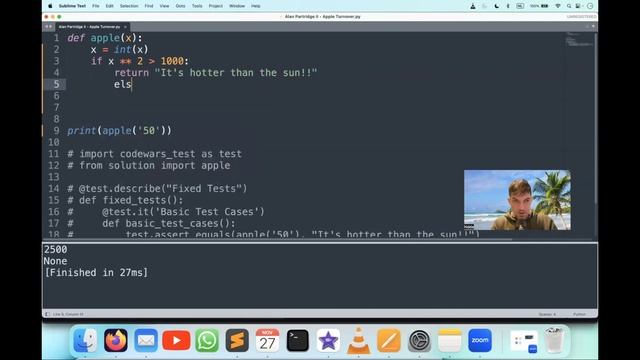
Task: Click the string "It's hotter than the sun!!" on line 4
Action: [236, 73]
